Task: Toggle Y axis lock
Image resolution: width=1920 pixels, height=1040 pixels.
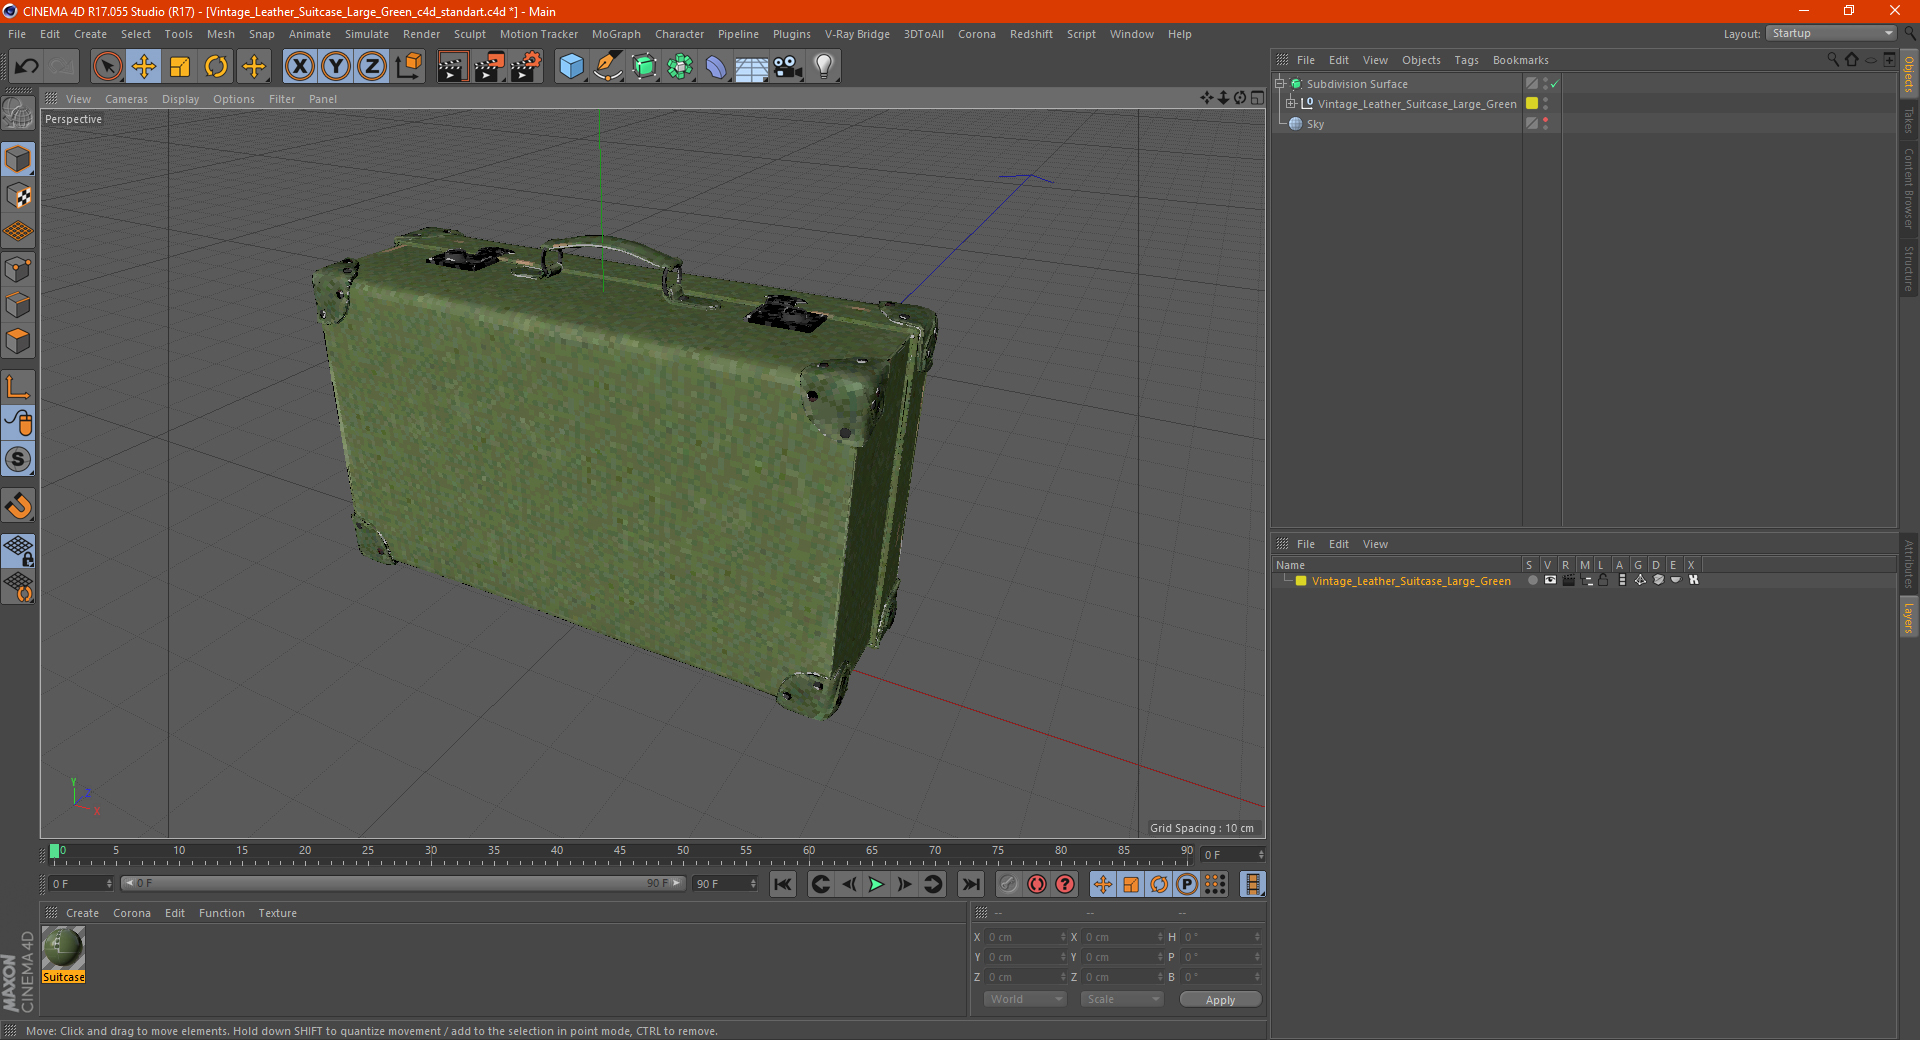Action: click(x=336, y=67)
